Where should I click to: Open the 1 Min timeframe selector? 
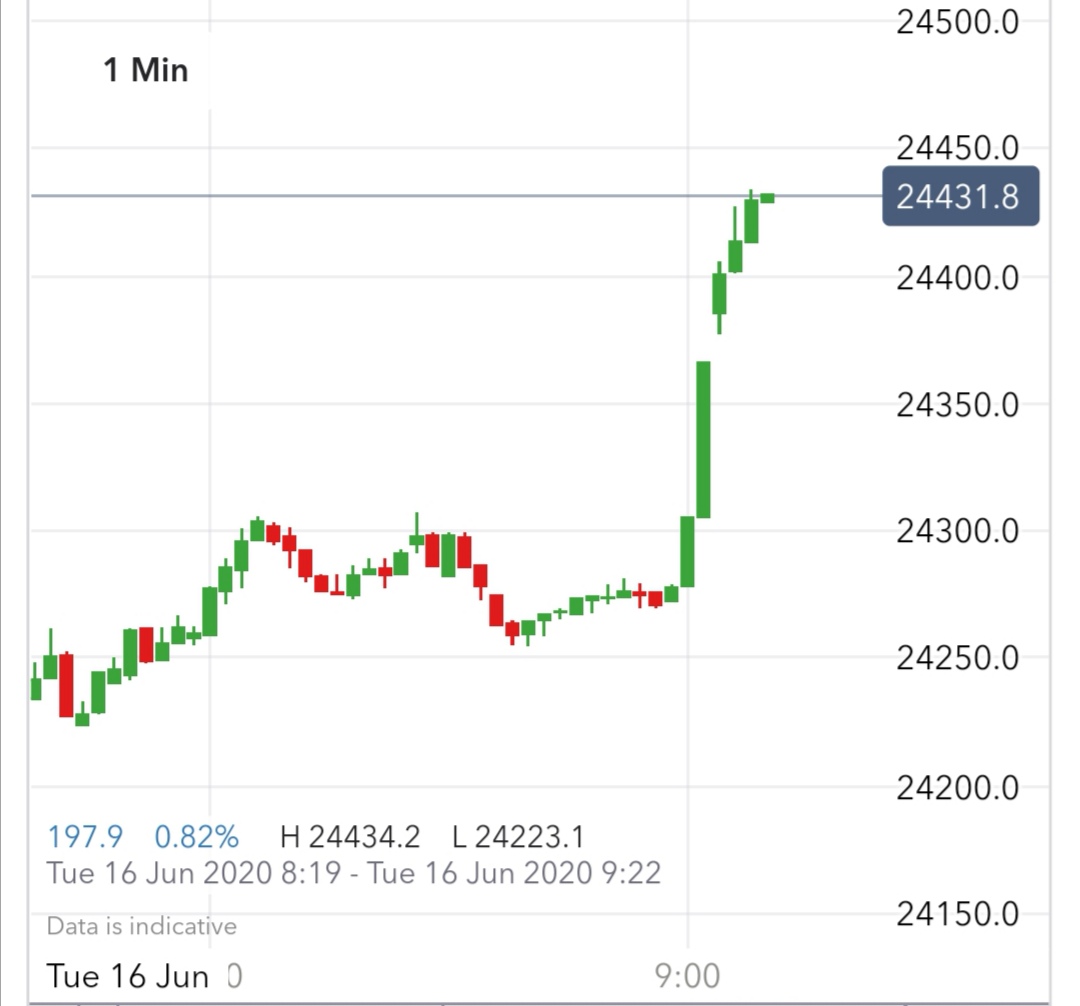(146, 70)
